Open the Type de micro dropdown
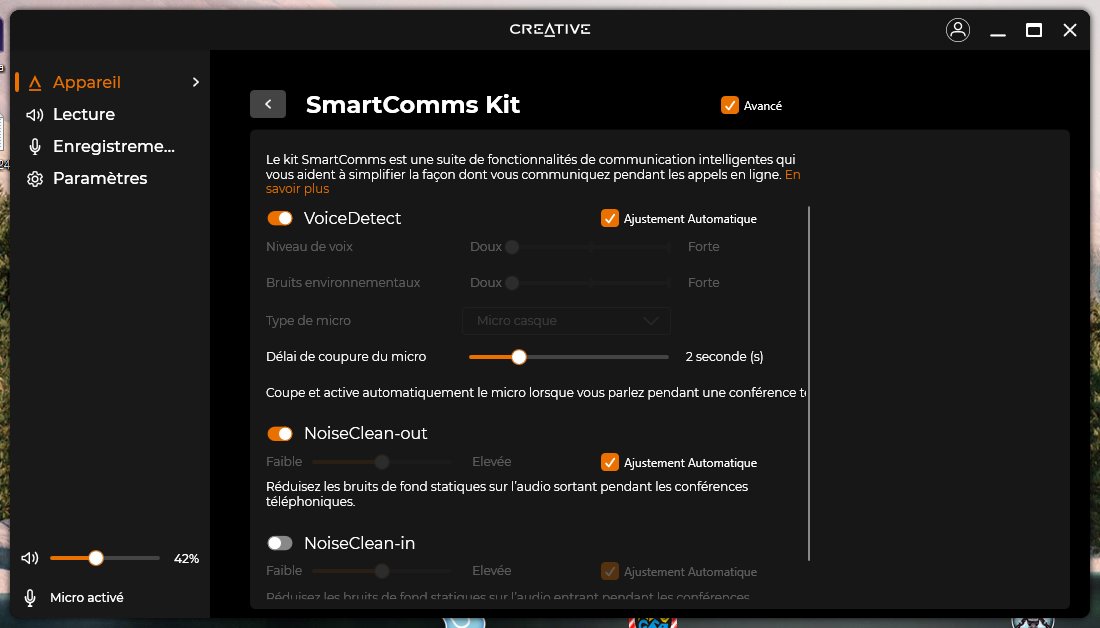Viewport: 1100px width, 628px height. point(566,321)
